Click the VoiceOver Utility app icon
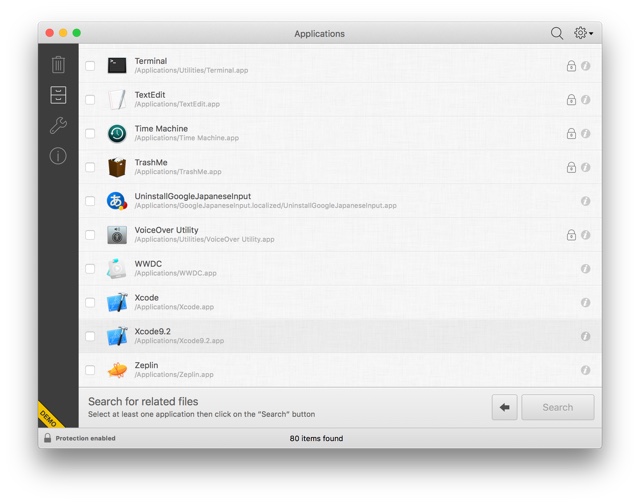Viewport: 640px width, 503px height. pyautogui.click(x=117, y=235)
